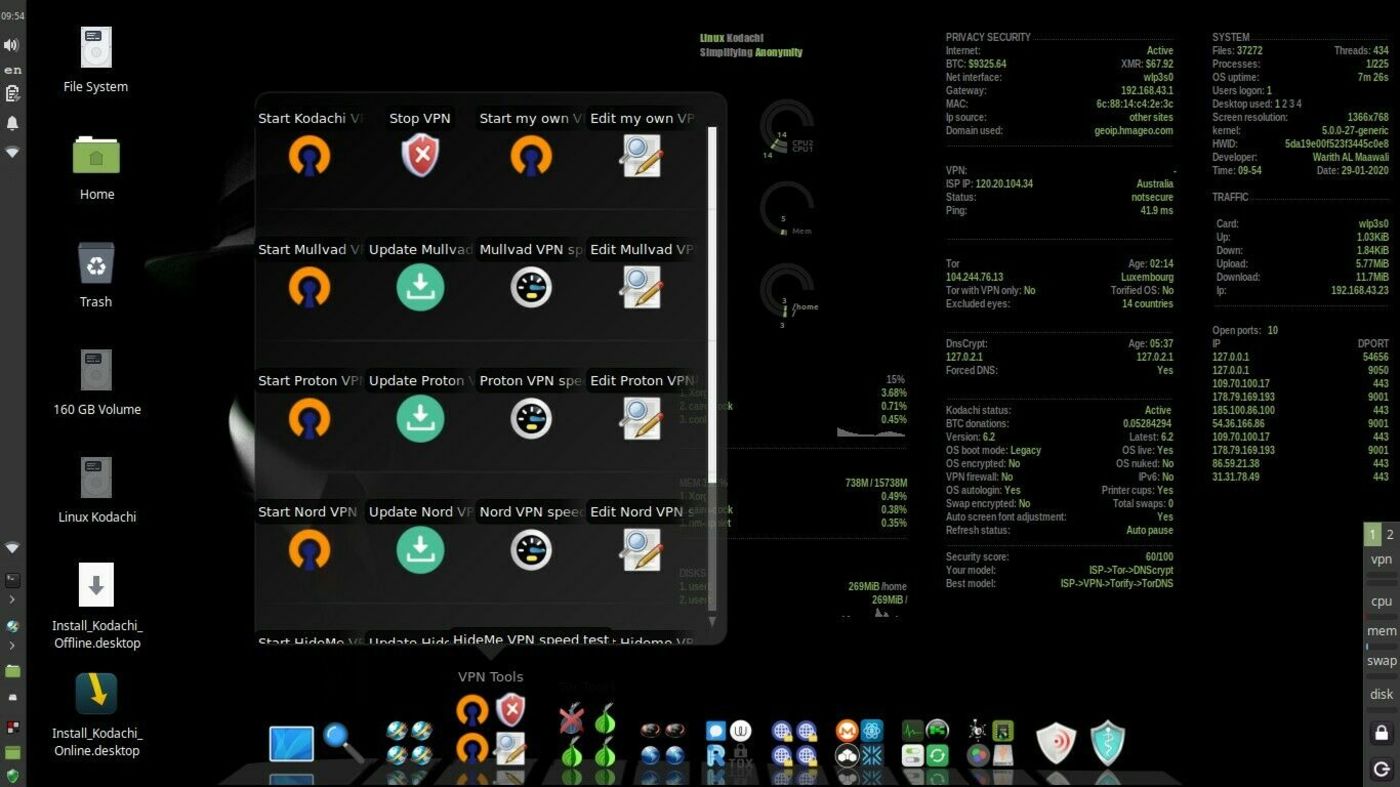Viewport: 1400px width, 787px height.
Task: Open the VPN Tools dock group
Action: pos(491,729)
